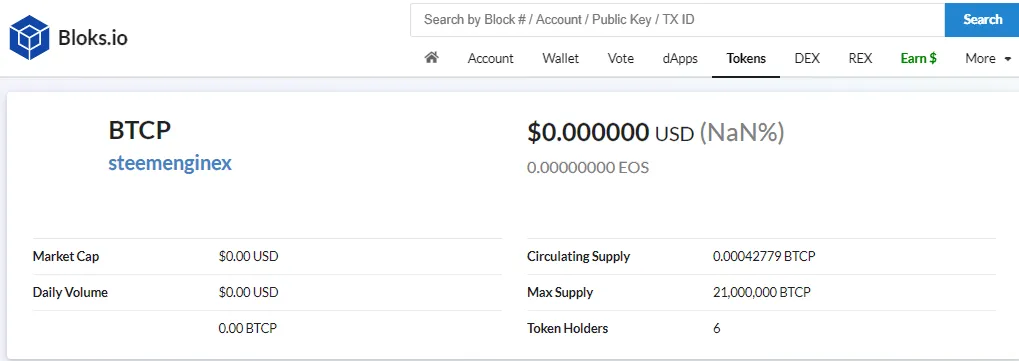Open the Account menu item
The width and height of the screenshot is (1019, 361).
[491, 59]
